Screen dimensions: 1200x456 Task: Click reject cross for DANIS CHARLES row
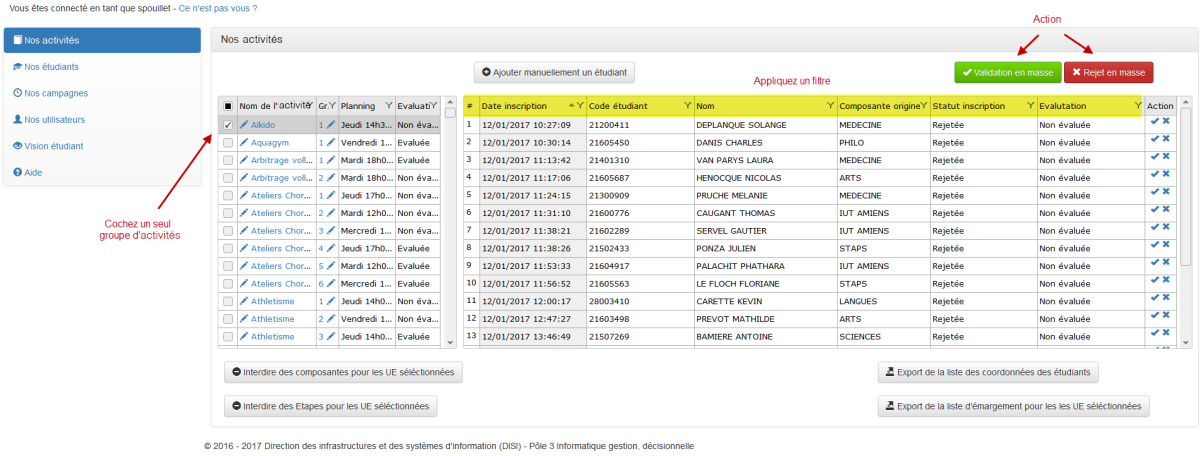tap(1166, 143)
